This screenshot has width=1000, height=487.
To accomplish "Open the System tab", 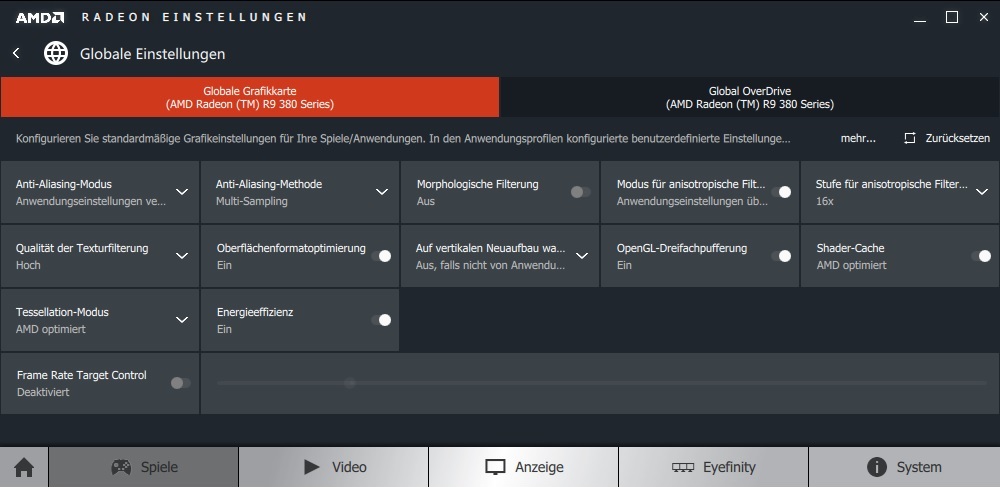I will coord(904,467).
